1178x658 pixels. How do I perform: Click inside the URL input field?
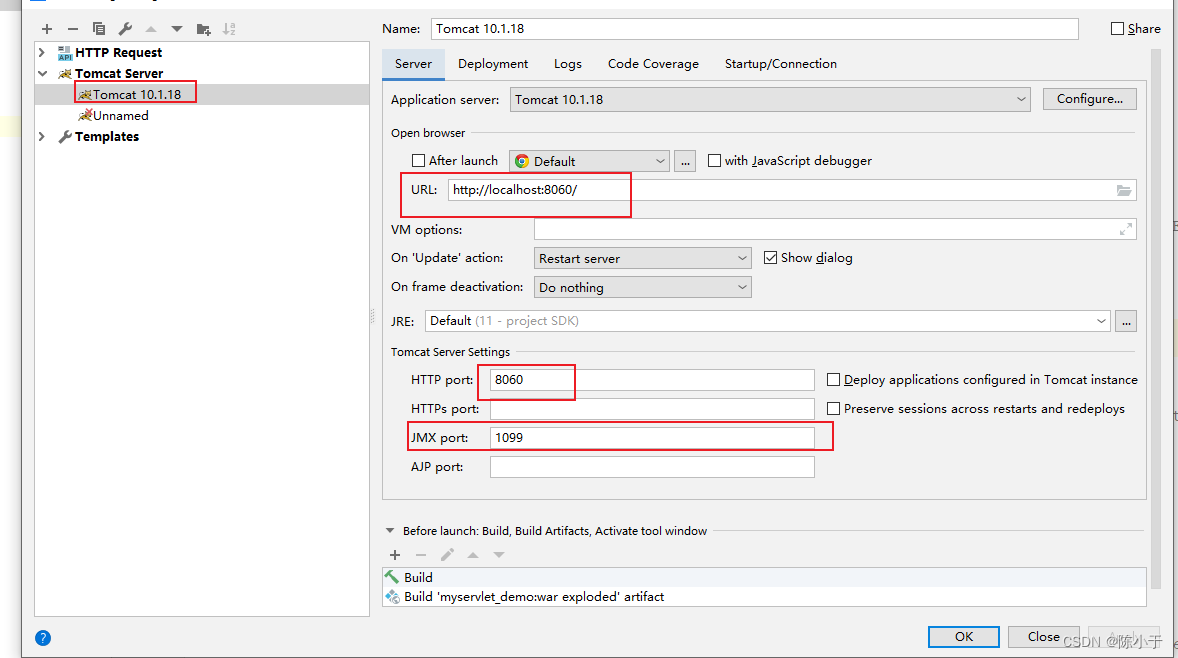(x=540, y=189)
